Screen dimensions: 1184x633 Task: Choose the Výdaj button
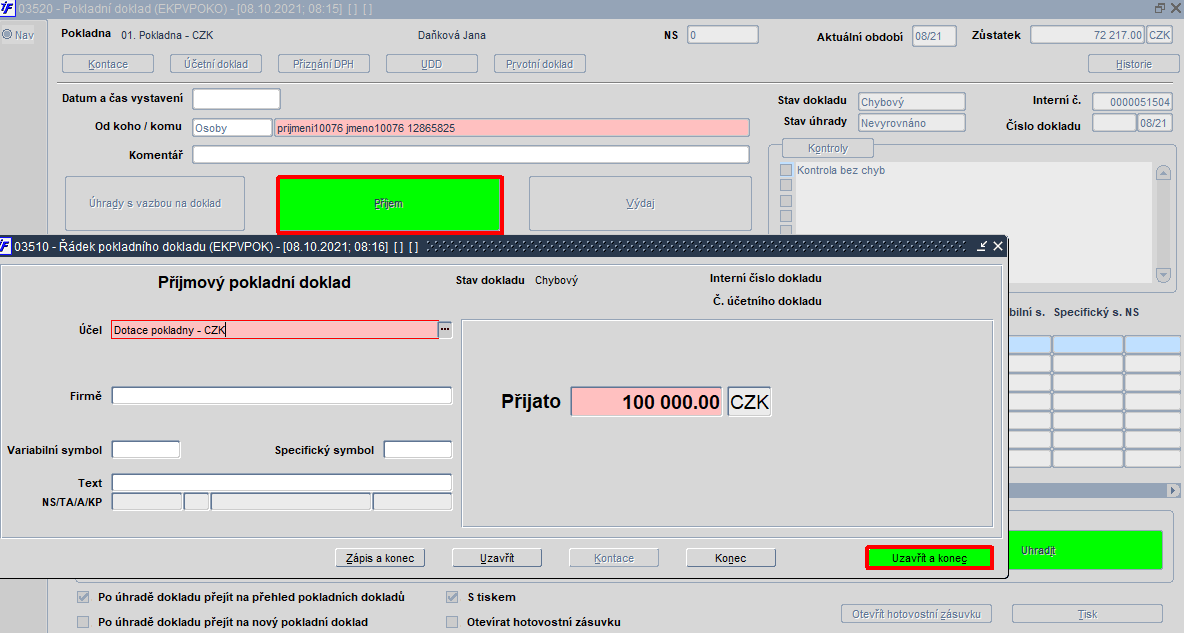pos(640,203)
